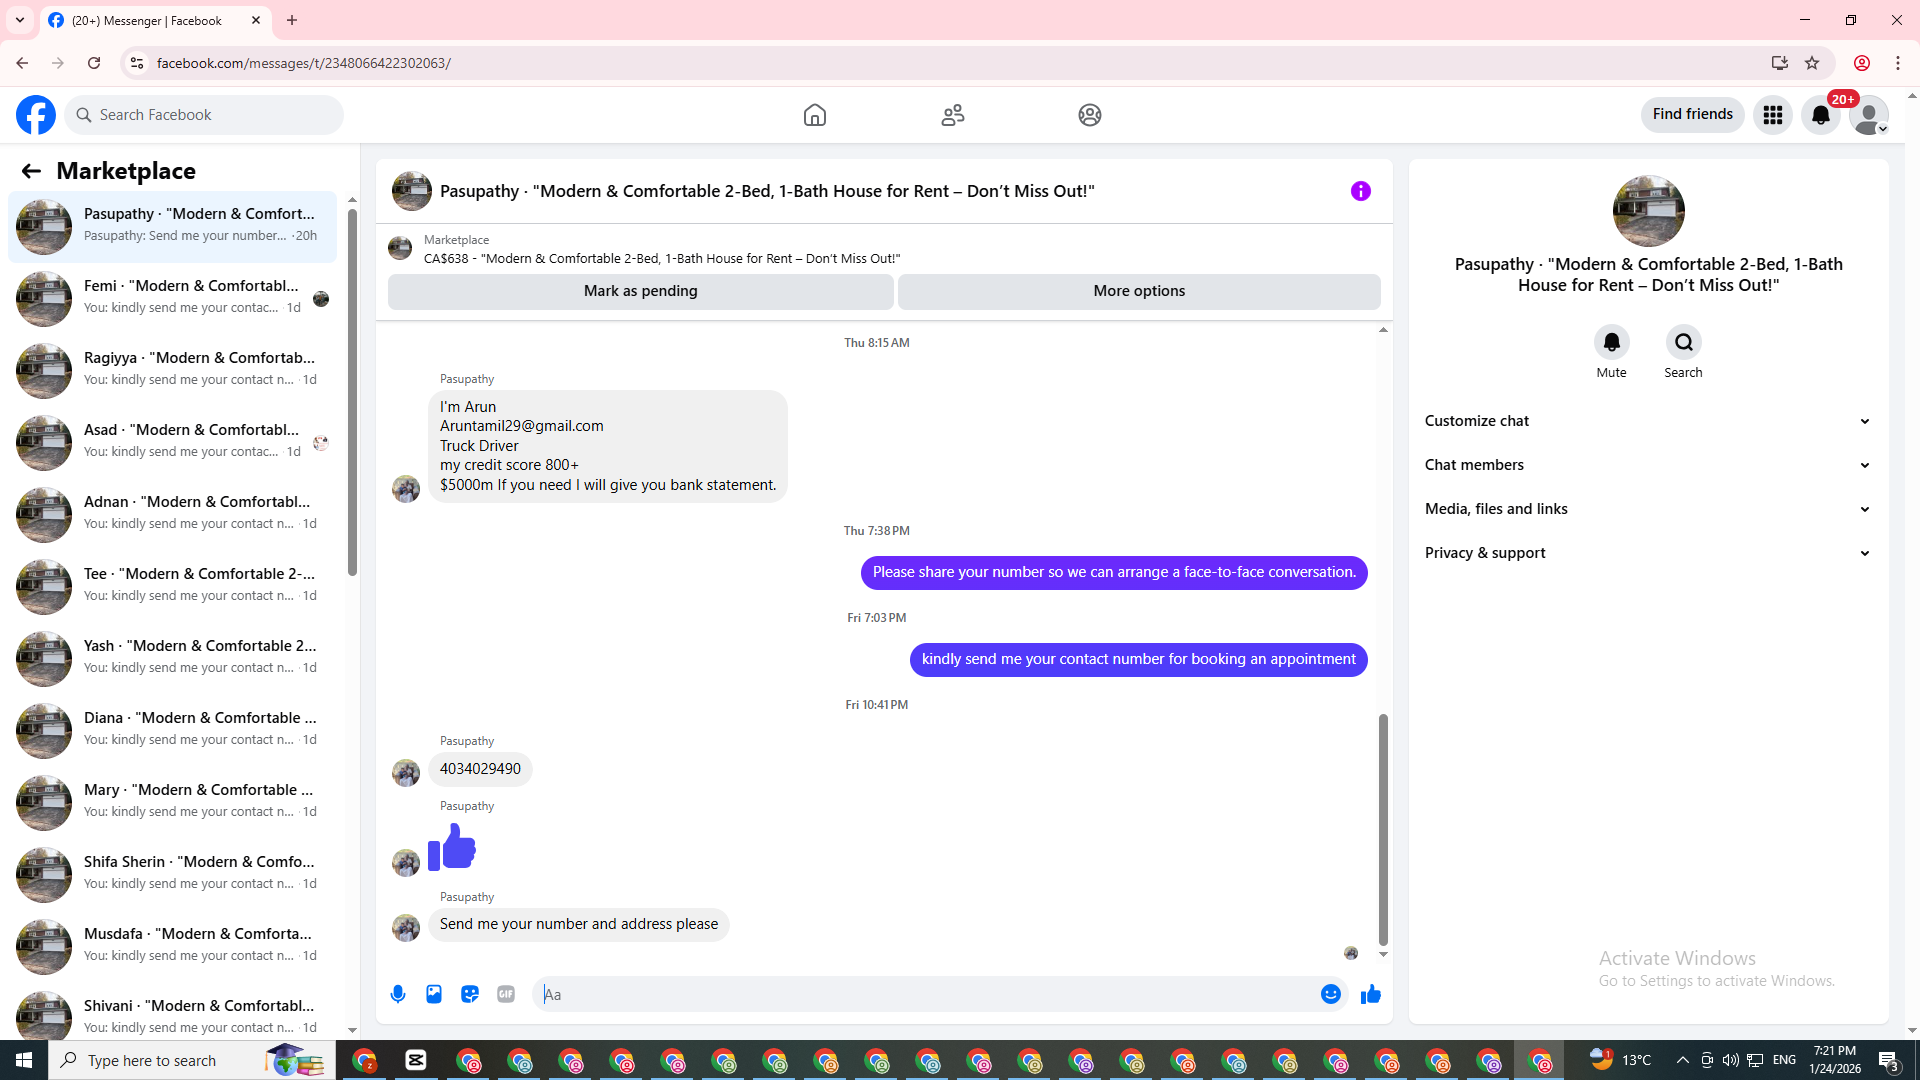The height and width of the screenshot is (1080, 1920).
Task: Mute this conversation's notifications
Action: point(1611,343)
